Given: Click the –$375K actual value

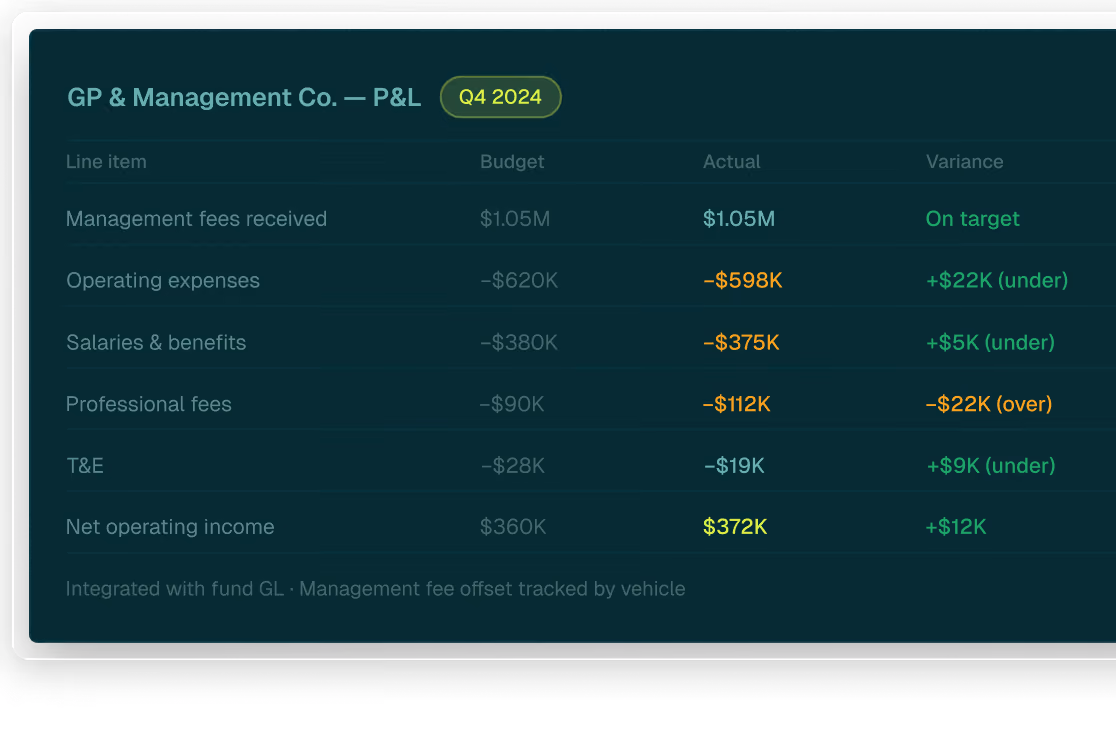Looking at the screenshot, I should [741, 342].
